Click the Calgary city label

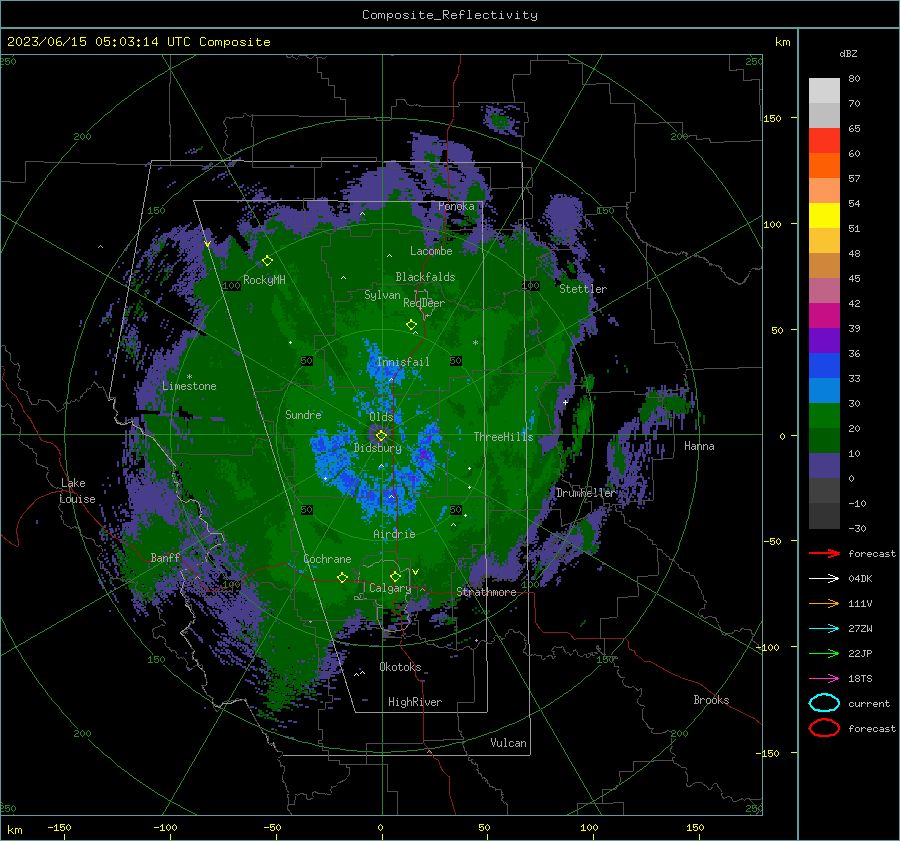coord(390,588)
